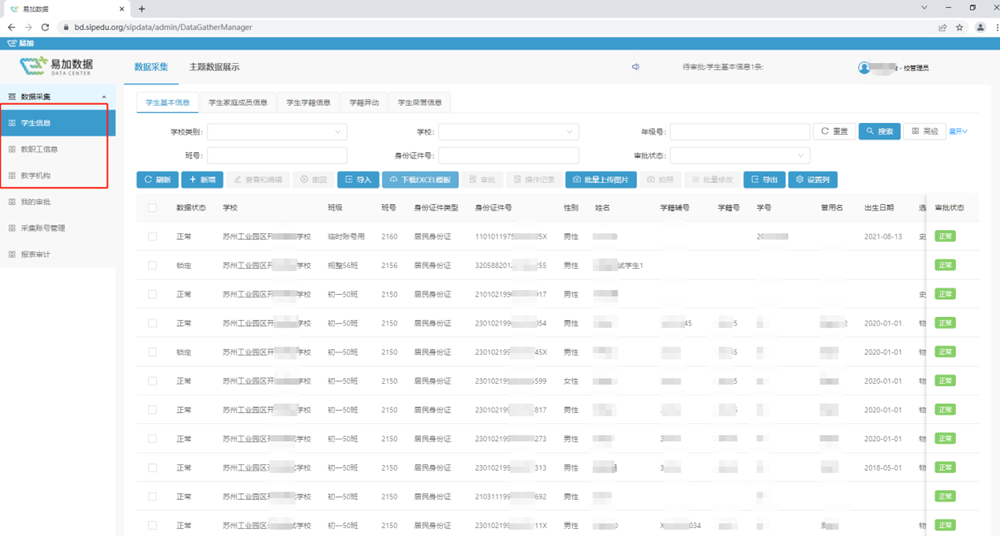This screenshot has width=1000, height=536.
Task: Bookmark this page with star icon
Action: [959, 27]
